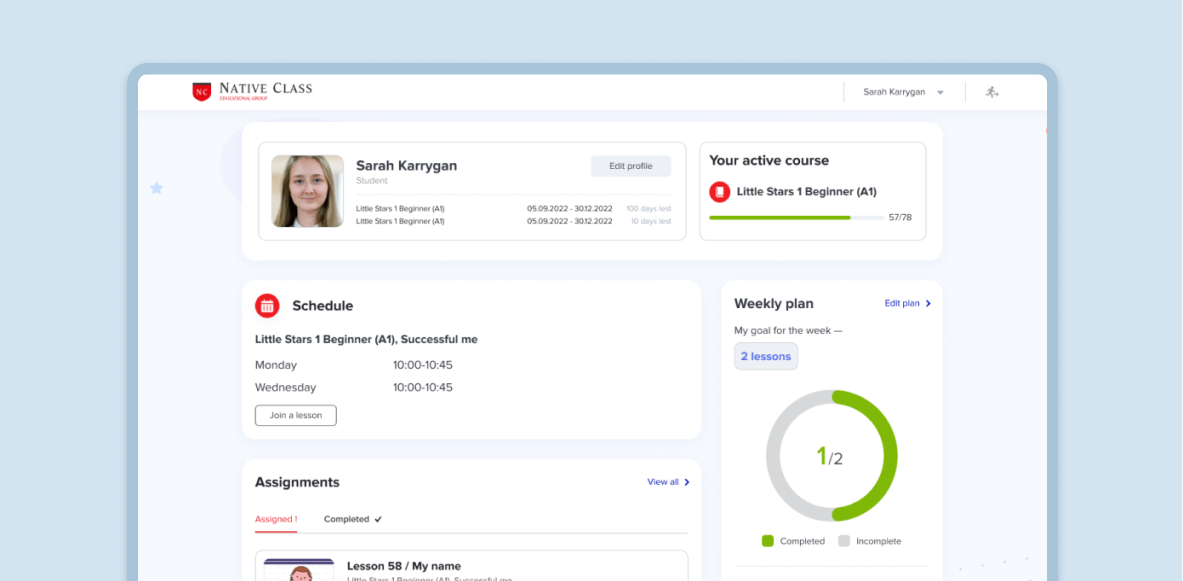This screenshot has height=581, width=1183.
Task: Click the arrow beside Edit plan
Action: [928, 304]
